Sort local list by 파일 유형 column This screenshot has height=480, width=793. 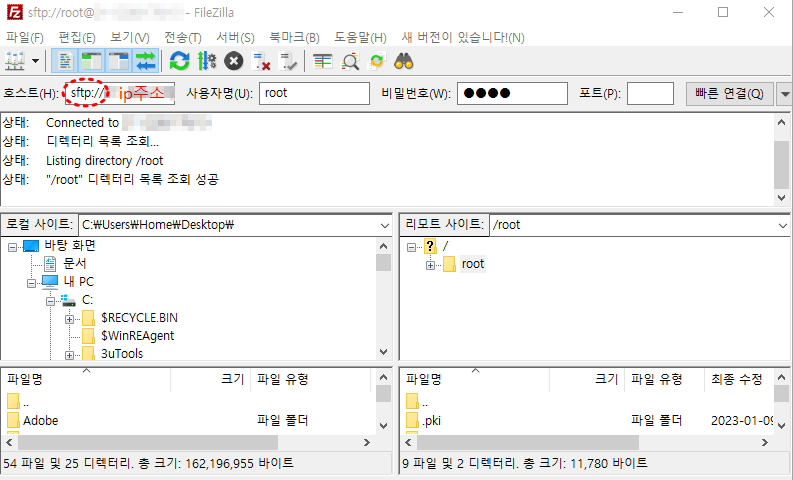[311, 380]
